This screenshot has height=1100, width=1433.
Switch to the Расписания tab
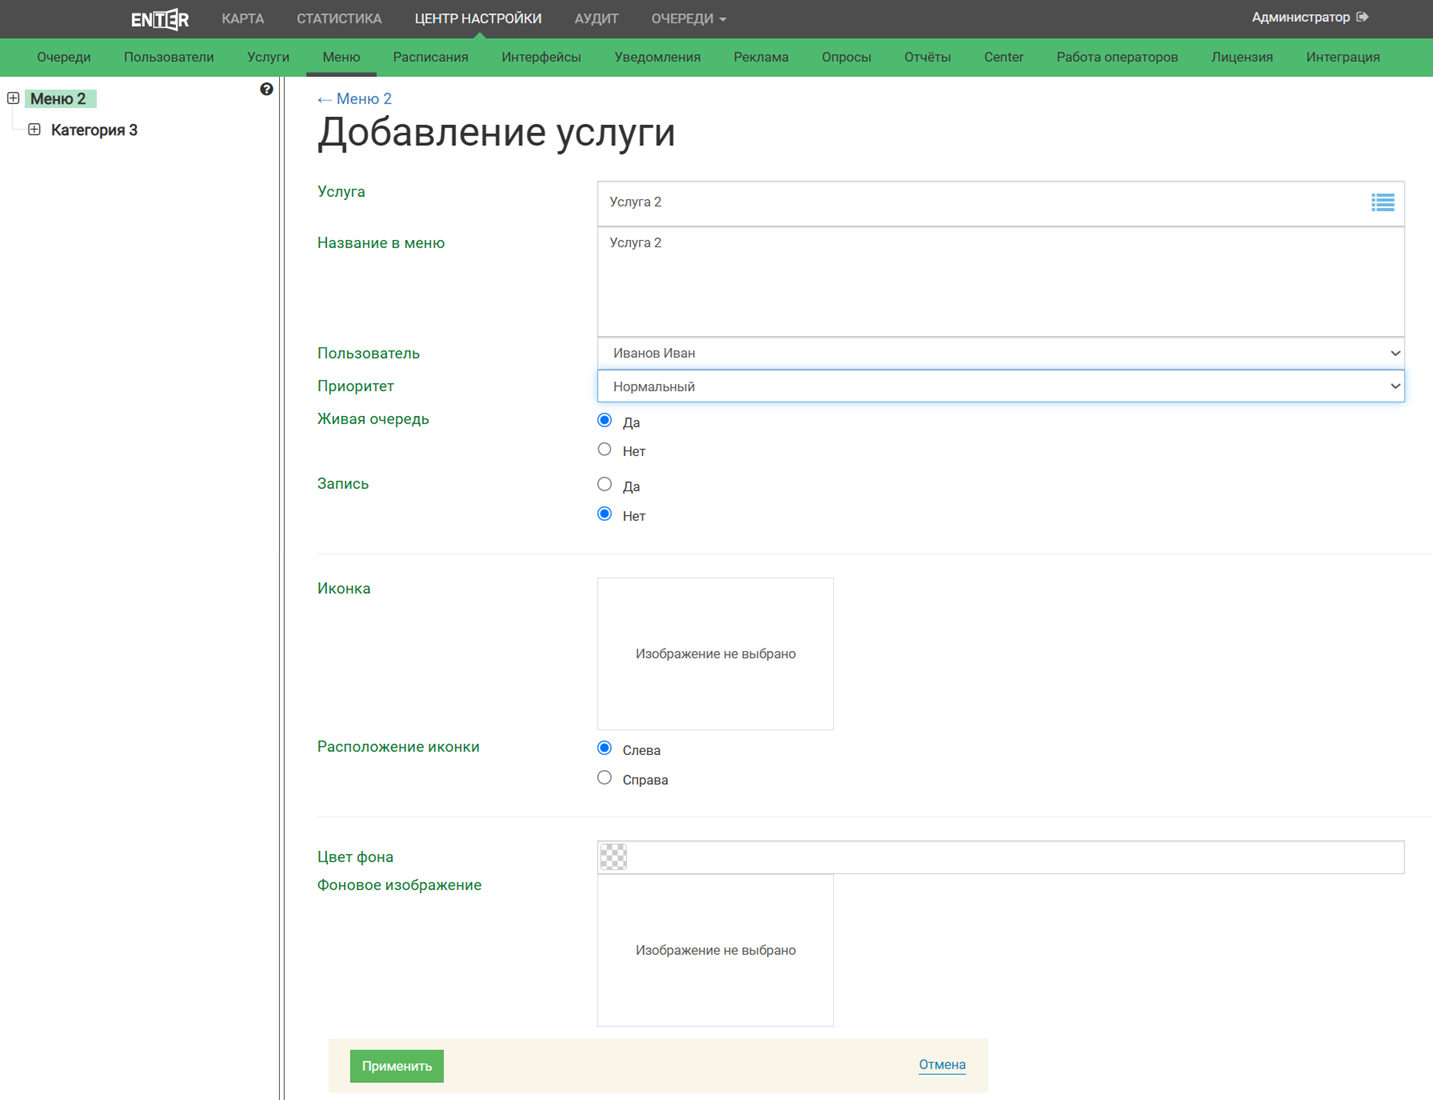pyautogui.click(x=430, y=57)
